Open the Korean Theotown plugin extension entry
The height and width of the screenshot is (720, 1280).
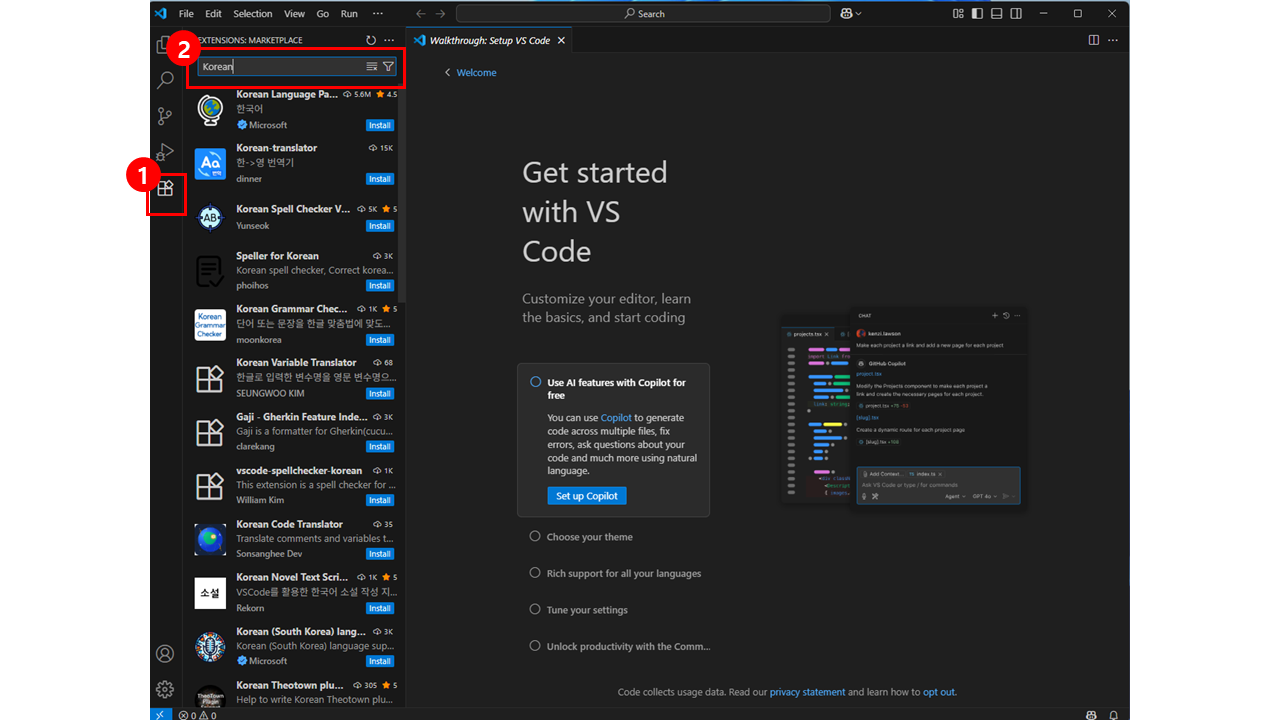pos(292,693)
